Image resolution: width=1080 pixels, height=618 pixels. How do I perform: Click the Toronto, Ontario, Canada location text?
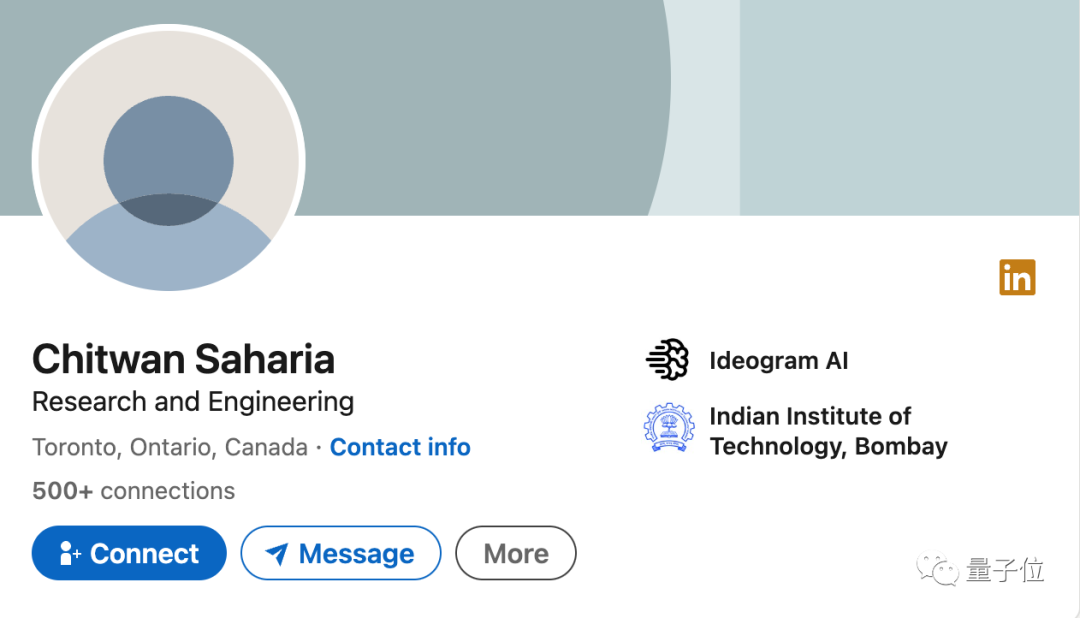pos(169,447)
